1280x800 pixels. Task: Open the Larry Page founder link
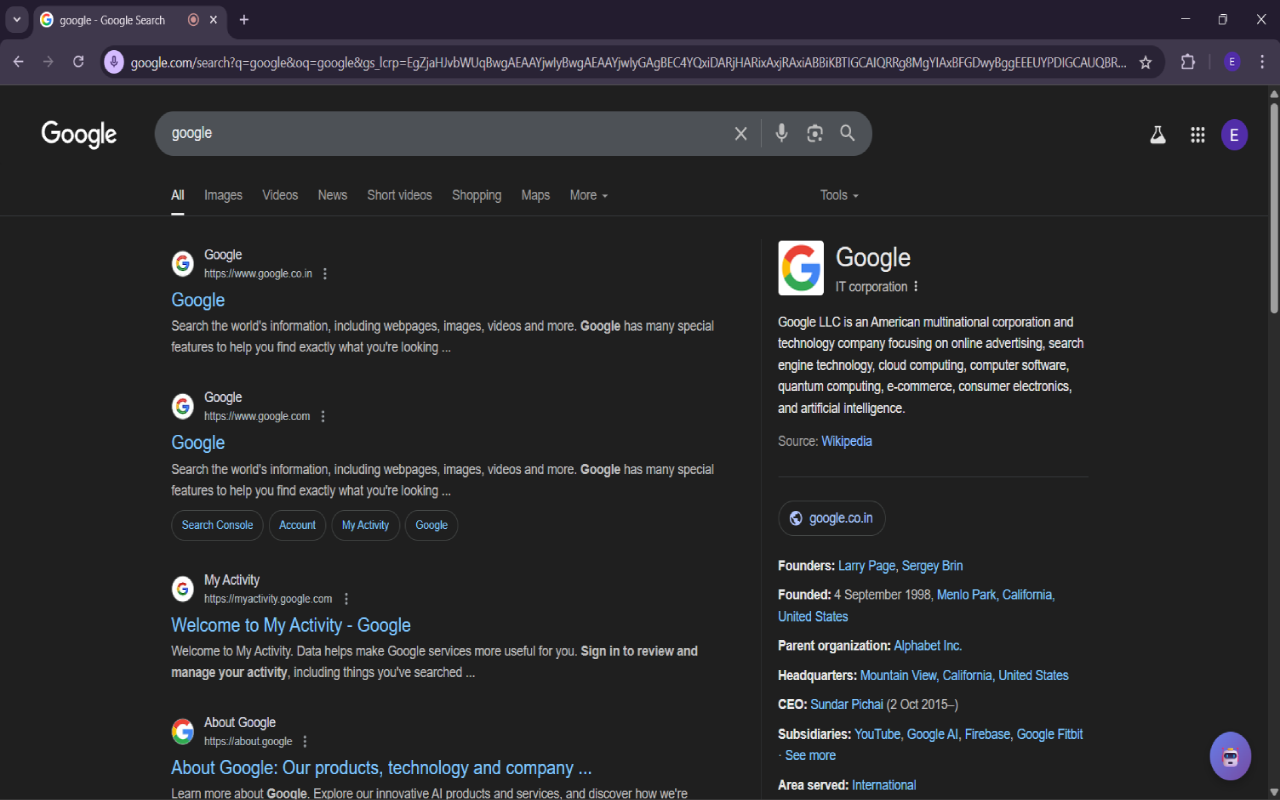coord(867,566)
